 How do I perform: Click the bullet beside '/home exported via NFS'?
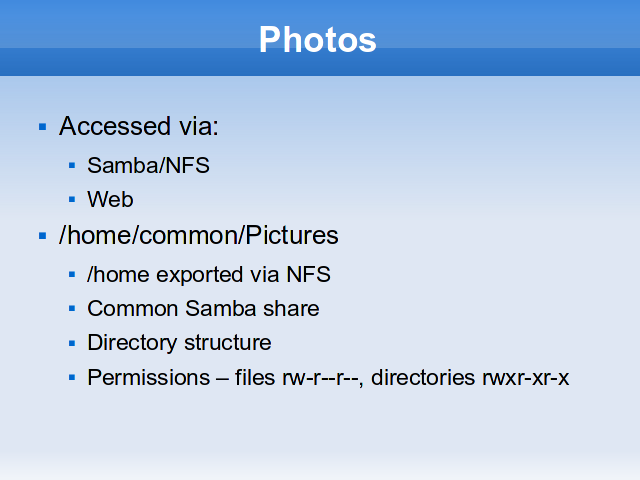click(72, 275)
